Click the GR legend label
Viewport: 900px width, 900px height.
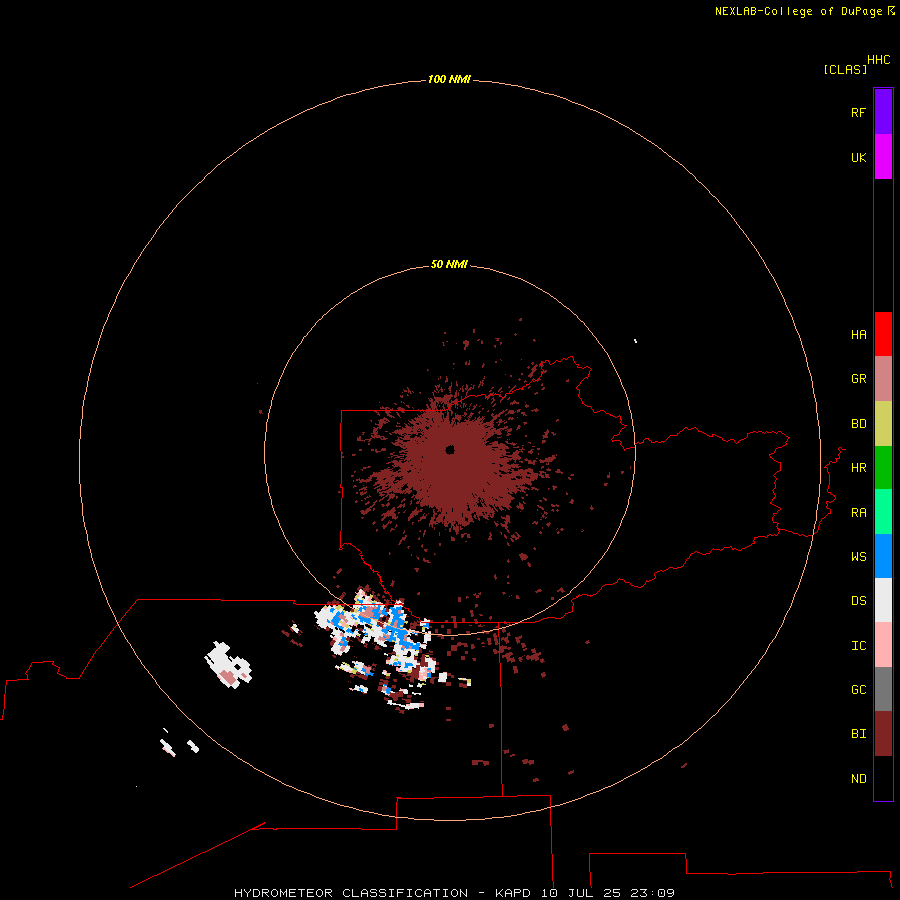[x=859, y=379]
